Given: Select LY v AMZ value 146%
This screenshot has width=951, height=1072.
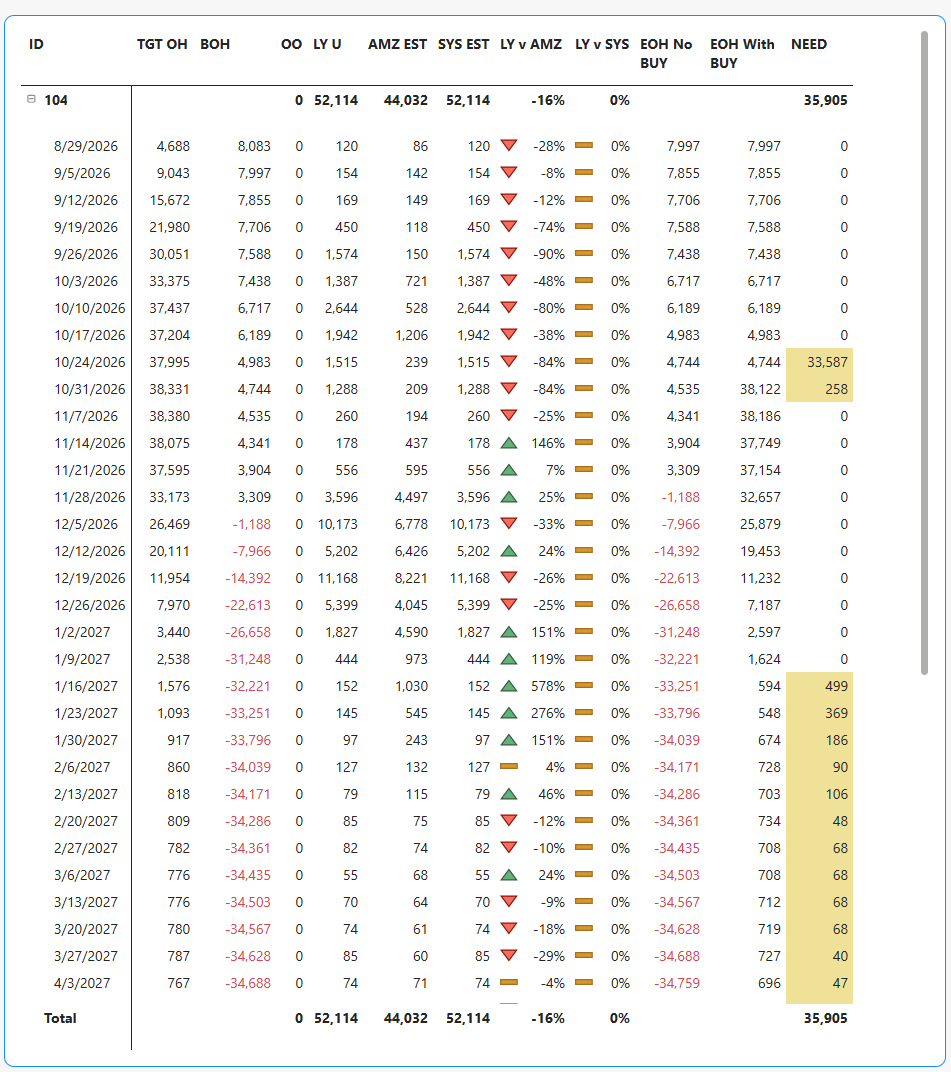Looking at the screenshot, I should [x=548, y=443].
